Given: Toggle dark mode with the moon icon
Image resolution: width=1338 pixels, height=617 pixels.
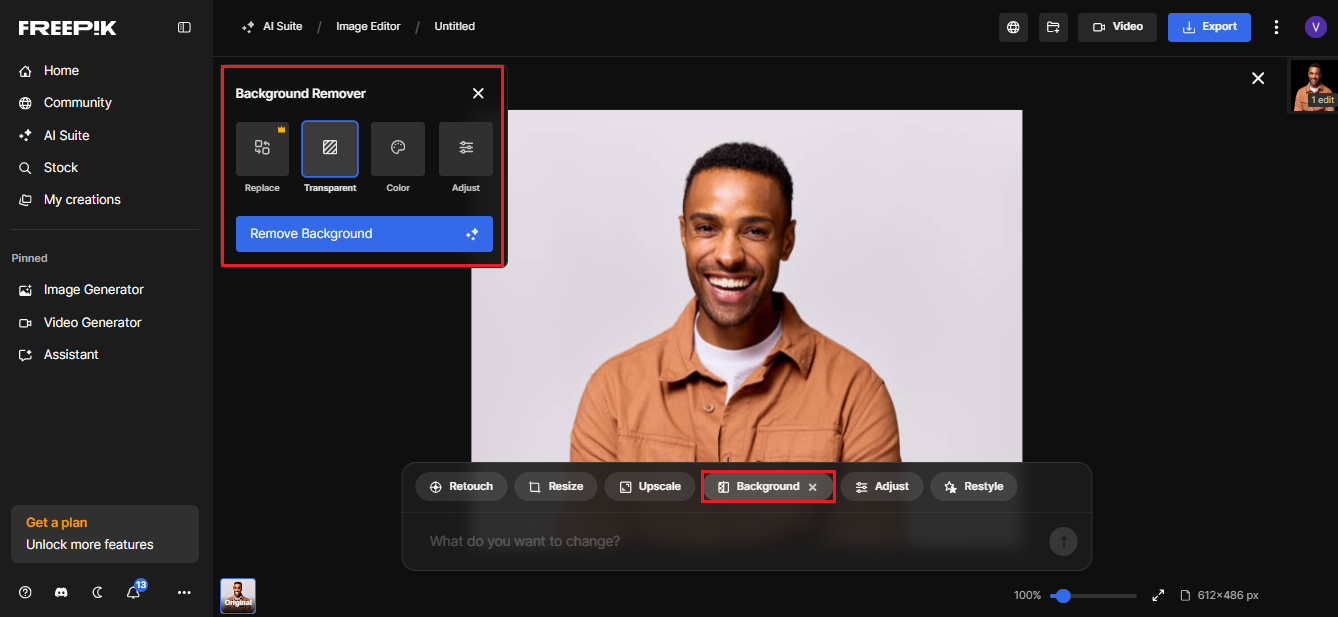Looking at the screenshot, I should coord(97,592).
